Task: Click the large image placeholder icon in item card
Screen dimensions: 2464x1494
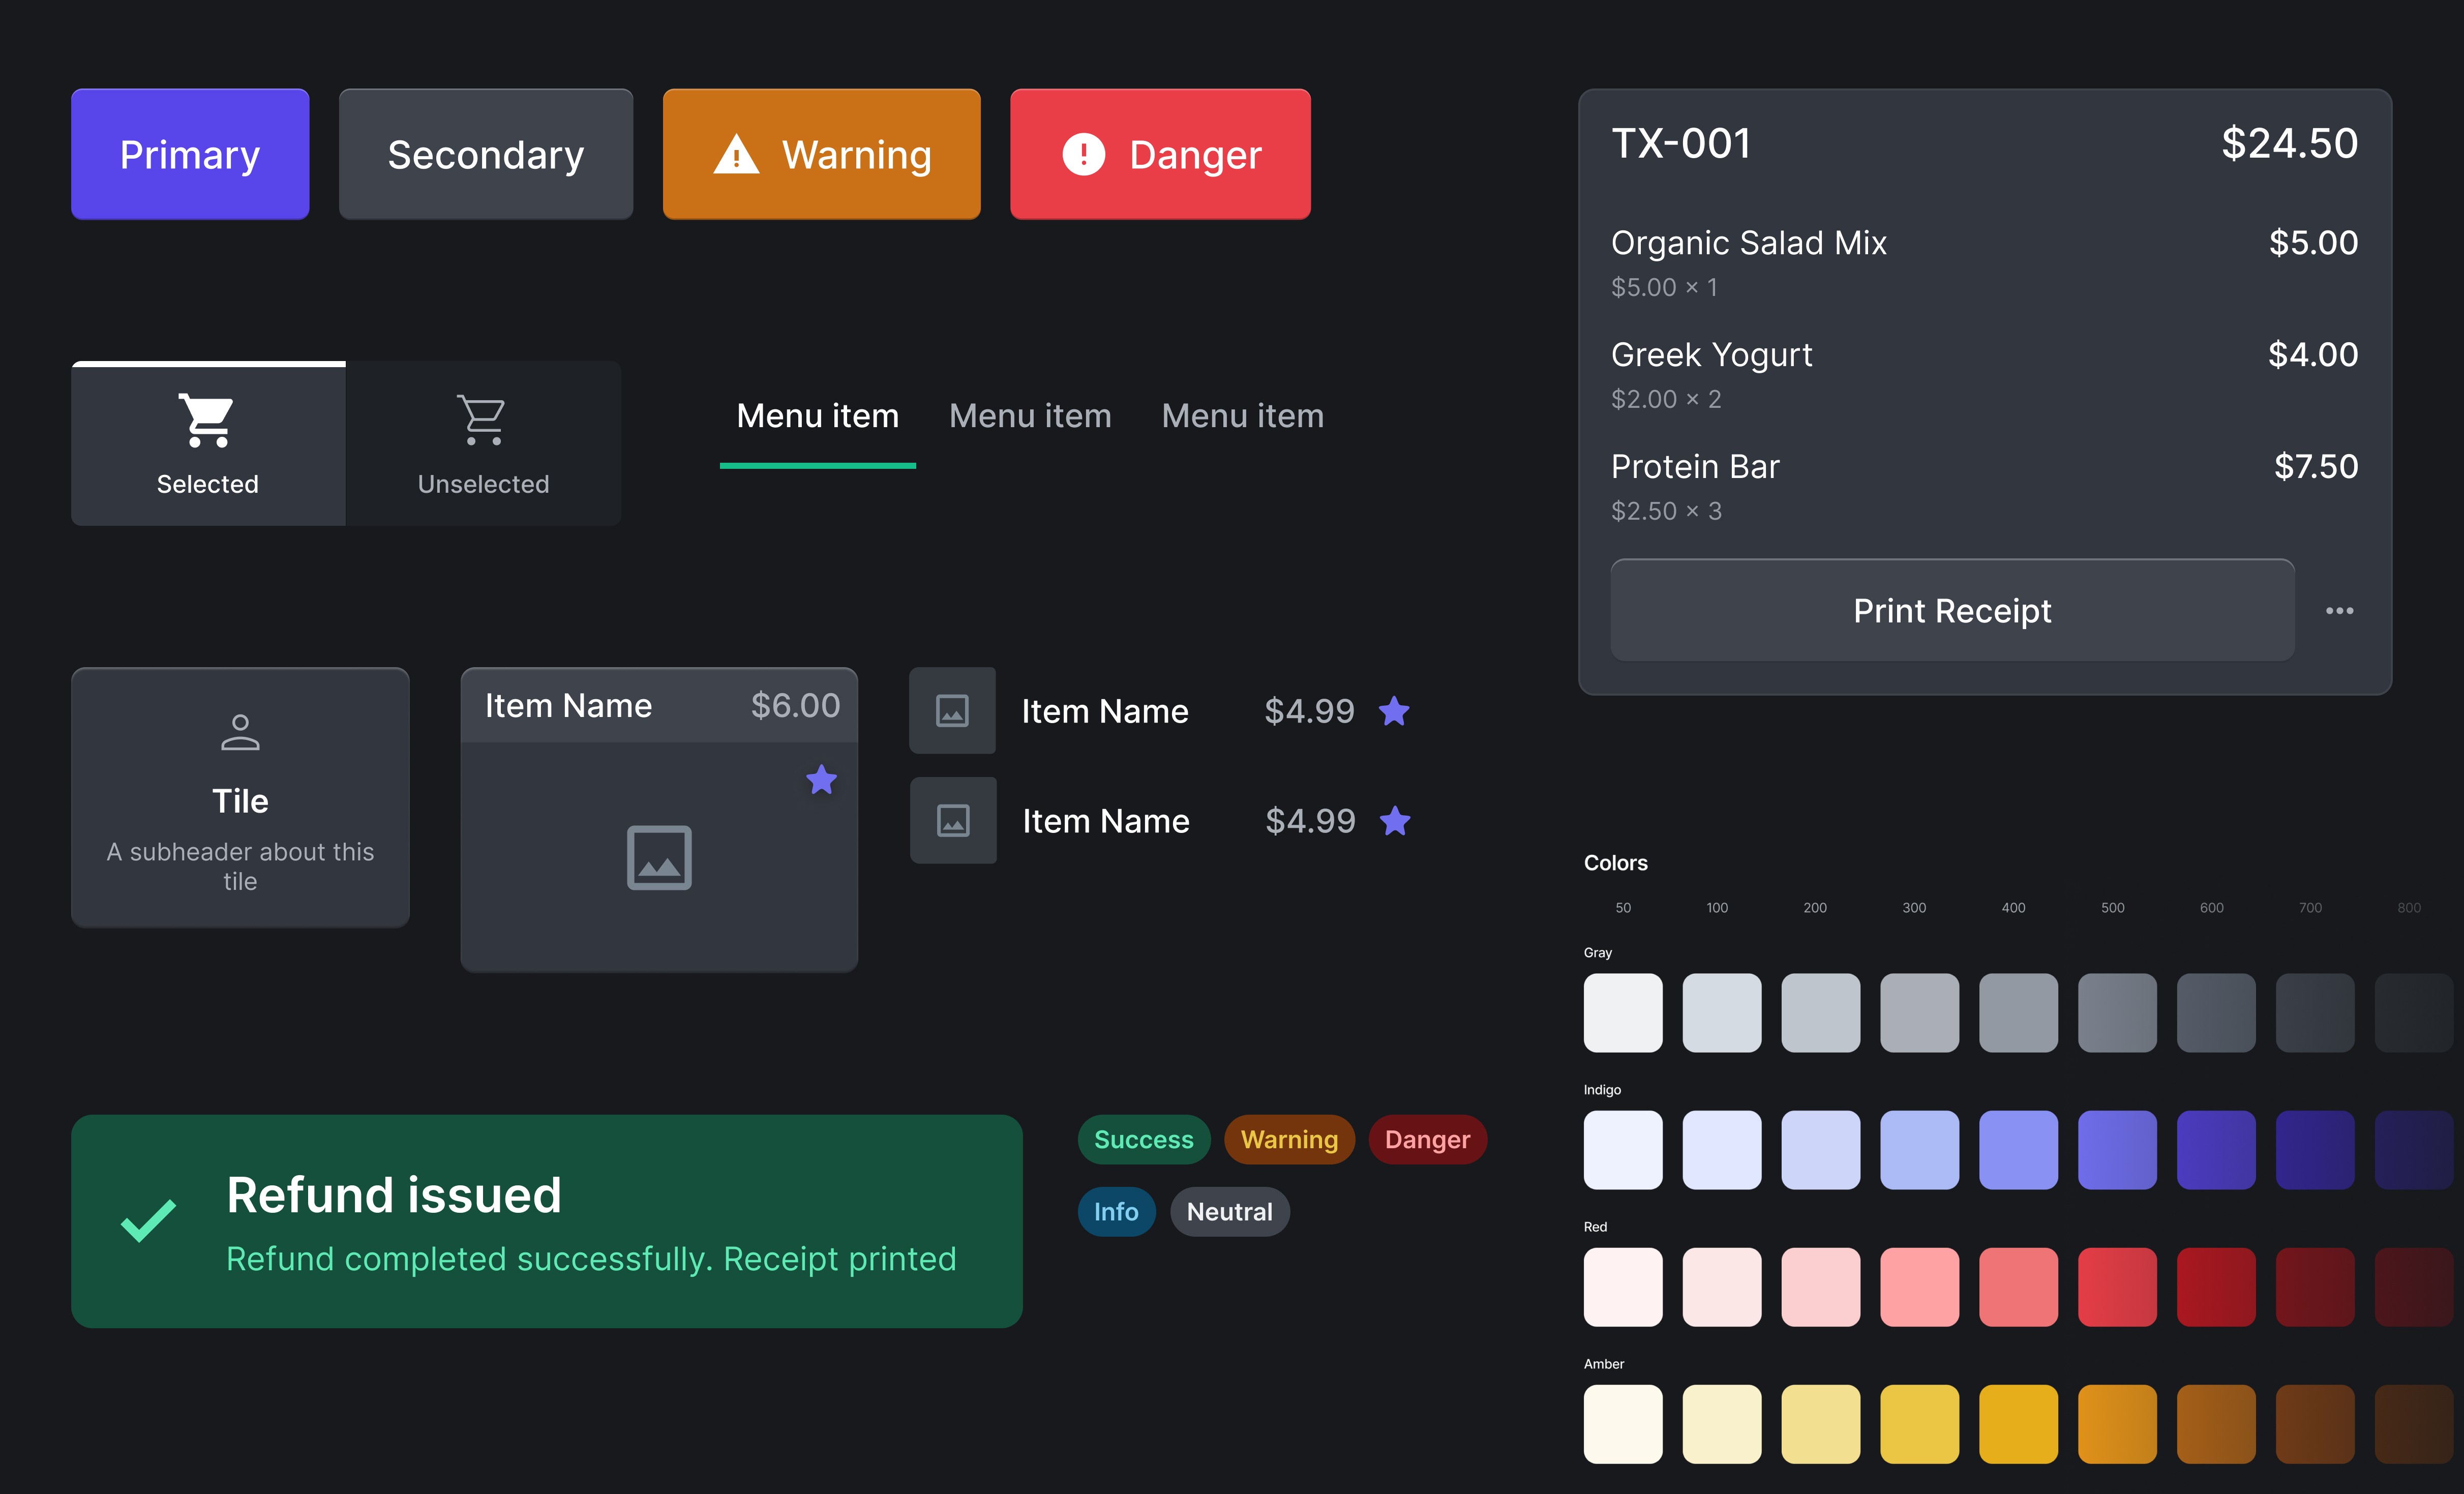Action: (659, 857)
